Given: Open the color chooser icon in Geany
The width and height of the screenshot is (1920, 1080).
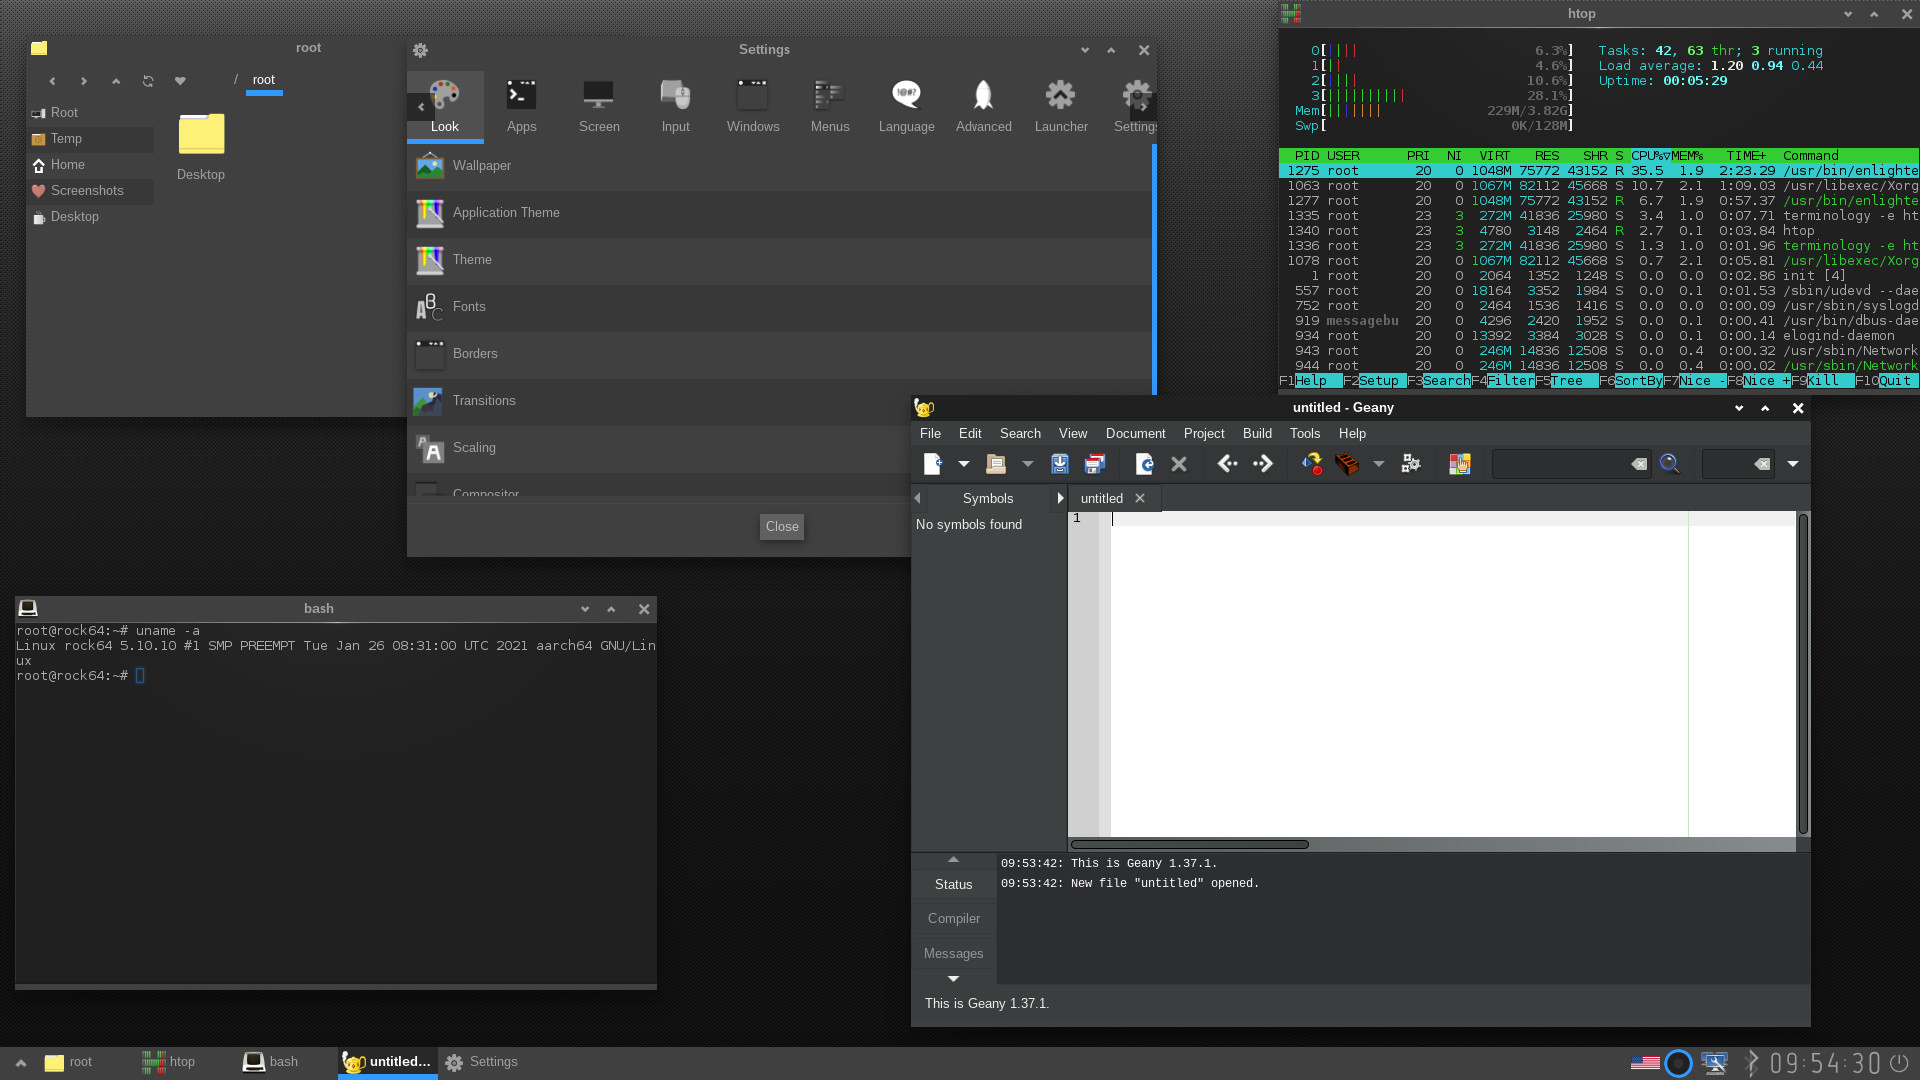Looking at the screenshot, I should tap(1460, 464).
